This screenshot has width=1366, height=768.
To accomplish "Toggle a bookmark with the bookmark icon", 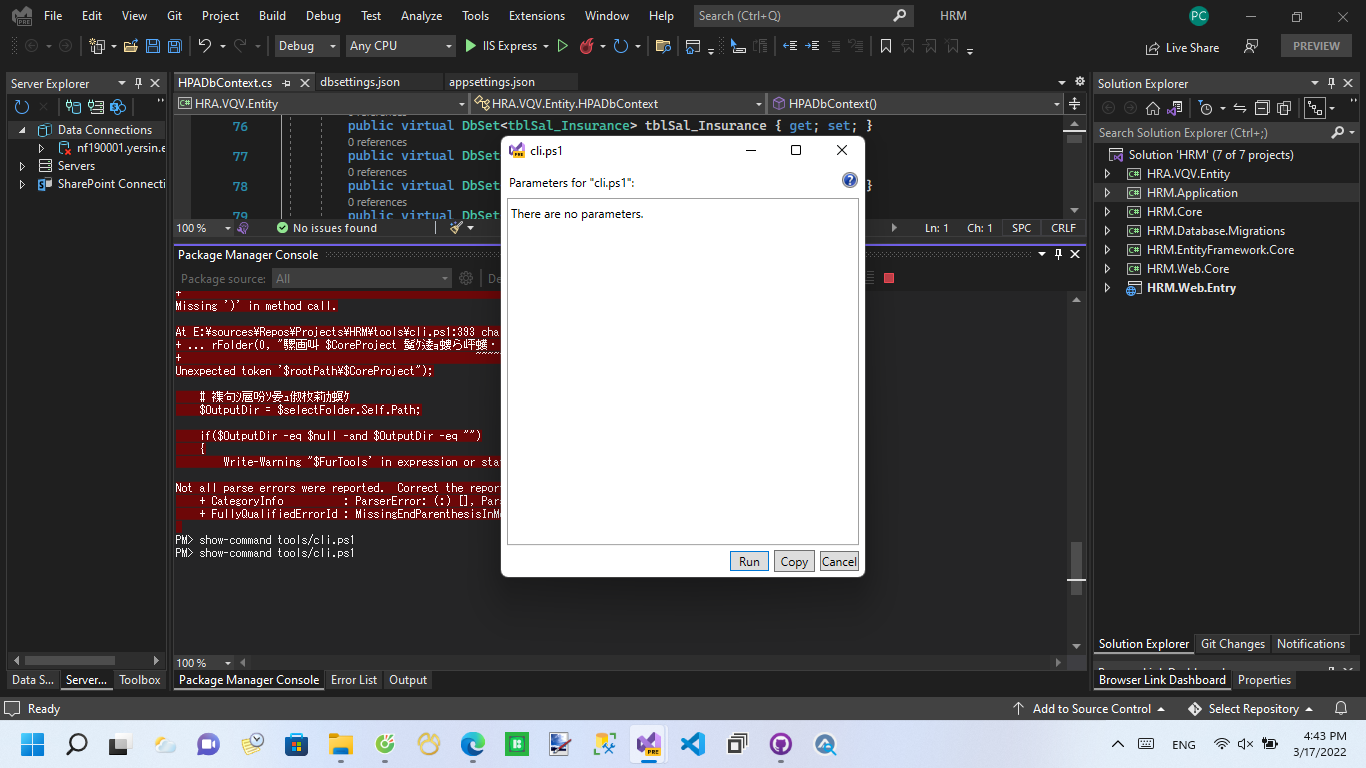I will (x=886, y=46).
